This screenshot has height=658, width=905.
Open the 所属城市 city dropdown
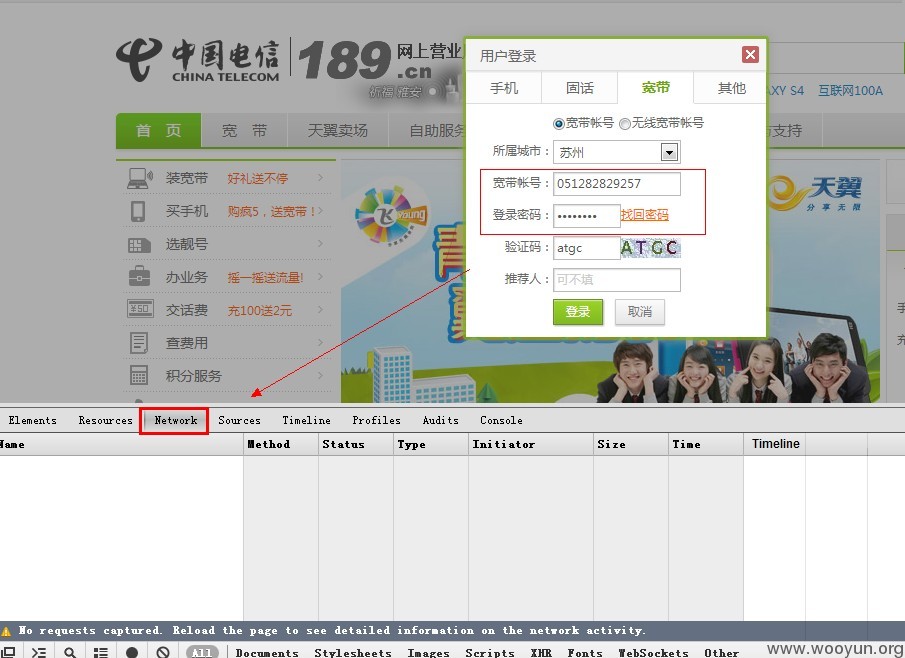(x=616, y=152)
